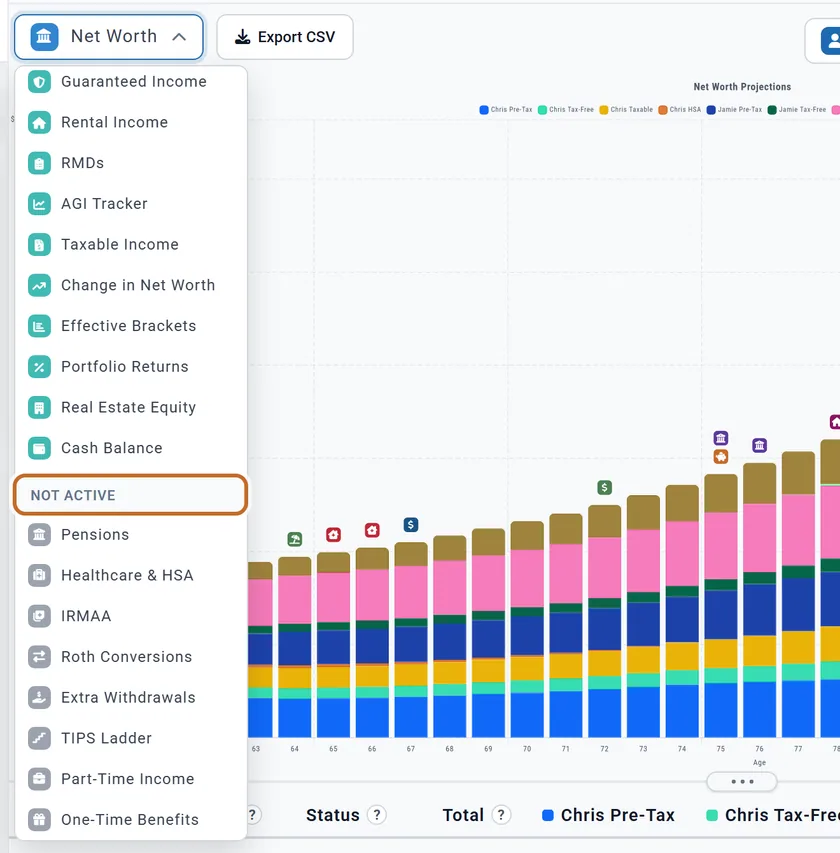Click the gray Pensions bank icon
Image resolution: width=840 pixels, height=853 pixels.
point(39,535)
